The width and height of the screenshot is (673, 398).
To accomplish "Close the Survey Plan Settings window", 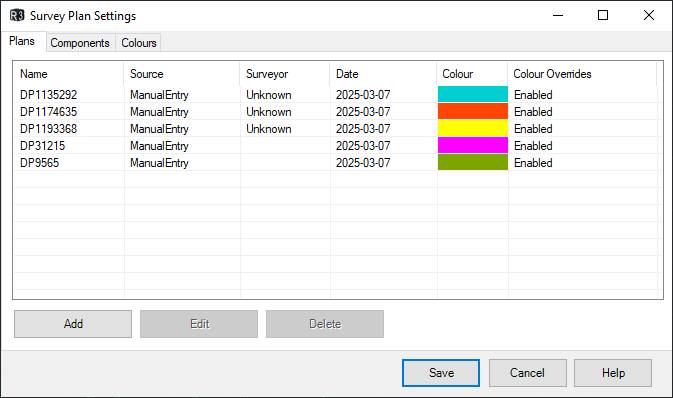I will point(649,15).
